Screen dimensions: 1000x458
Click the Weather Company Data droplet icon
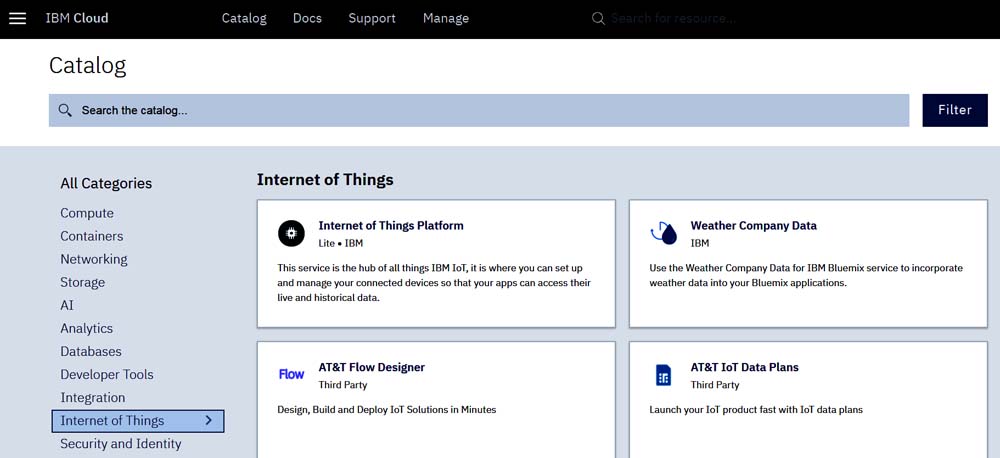[663, 233]
